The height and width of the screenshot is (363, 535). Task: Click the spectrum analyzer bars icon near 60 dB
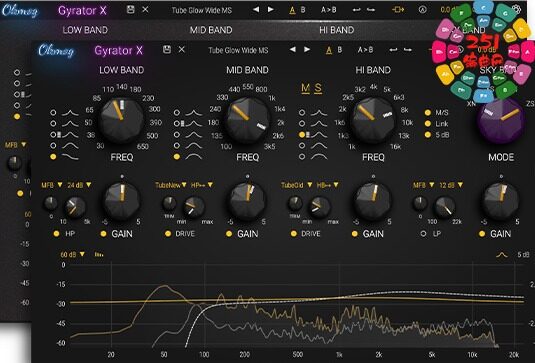coord(99,255)
